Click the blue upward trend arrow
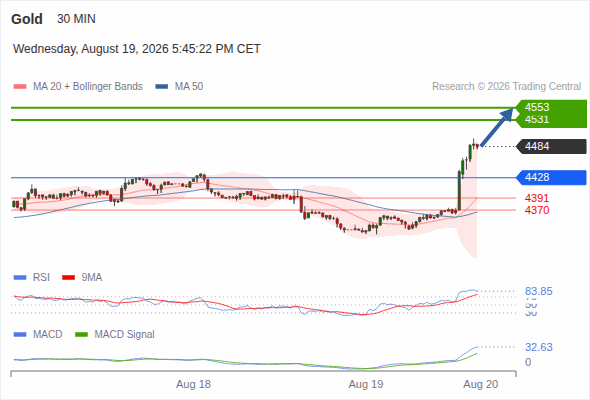The height and width of the screenshot is (400, 590). click(x=497, y=127)
